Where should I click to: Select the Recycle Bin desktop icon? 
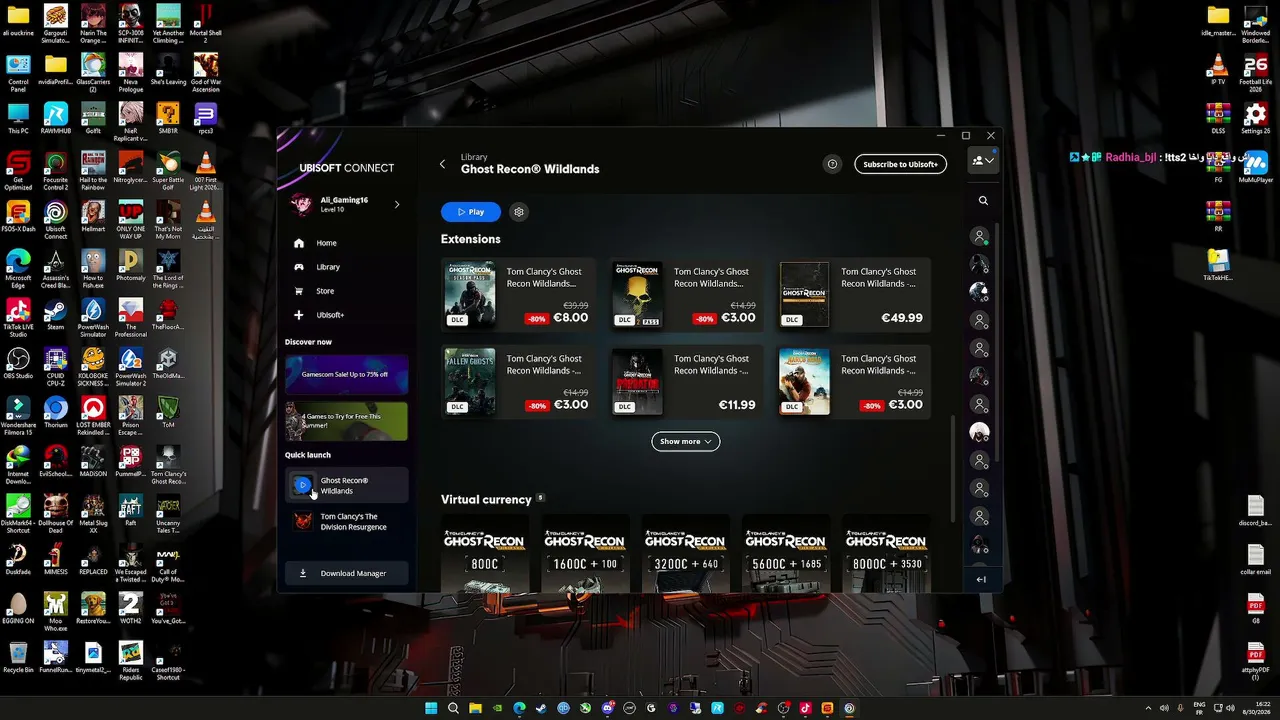coord(18,658)
